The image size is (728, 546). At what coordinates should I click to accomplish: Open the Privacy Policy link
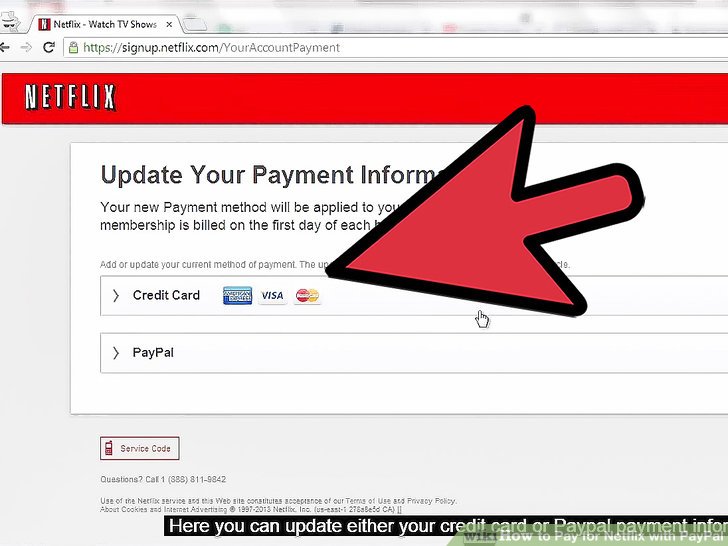[x=432, y=501]
